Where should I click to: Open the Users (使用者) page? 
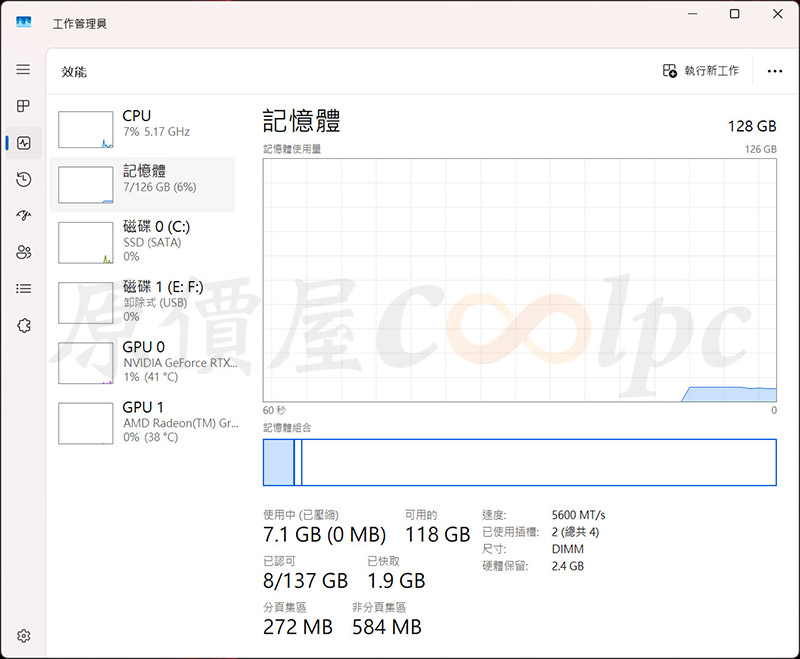[x=22, y=252]
